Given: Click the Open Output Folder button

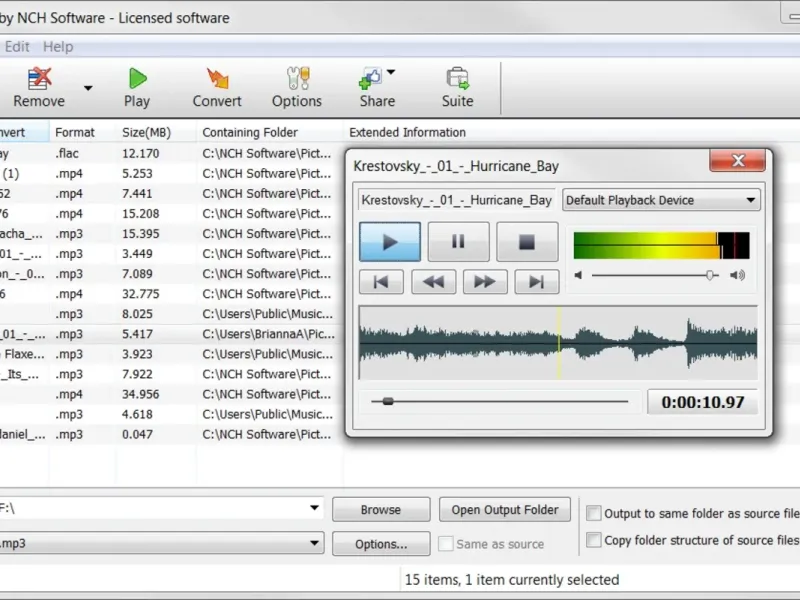Looking at the screenshot, I should pyautogui.click(x=505, y=510).
